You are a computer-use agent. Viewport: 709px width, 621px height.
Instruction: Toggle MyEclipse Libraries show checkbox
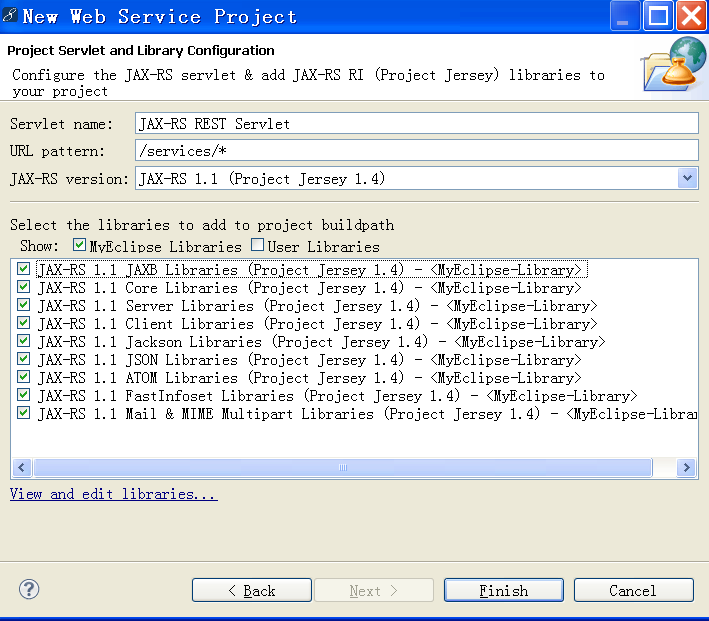tap(79, 245)
